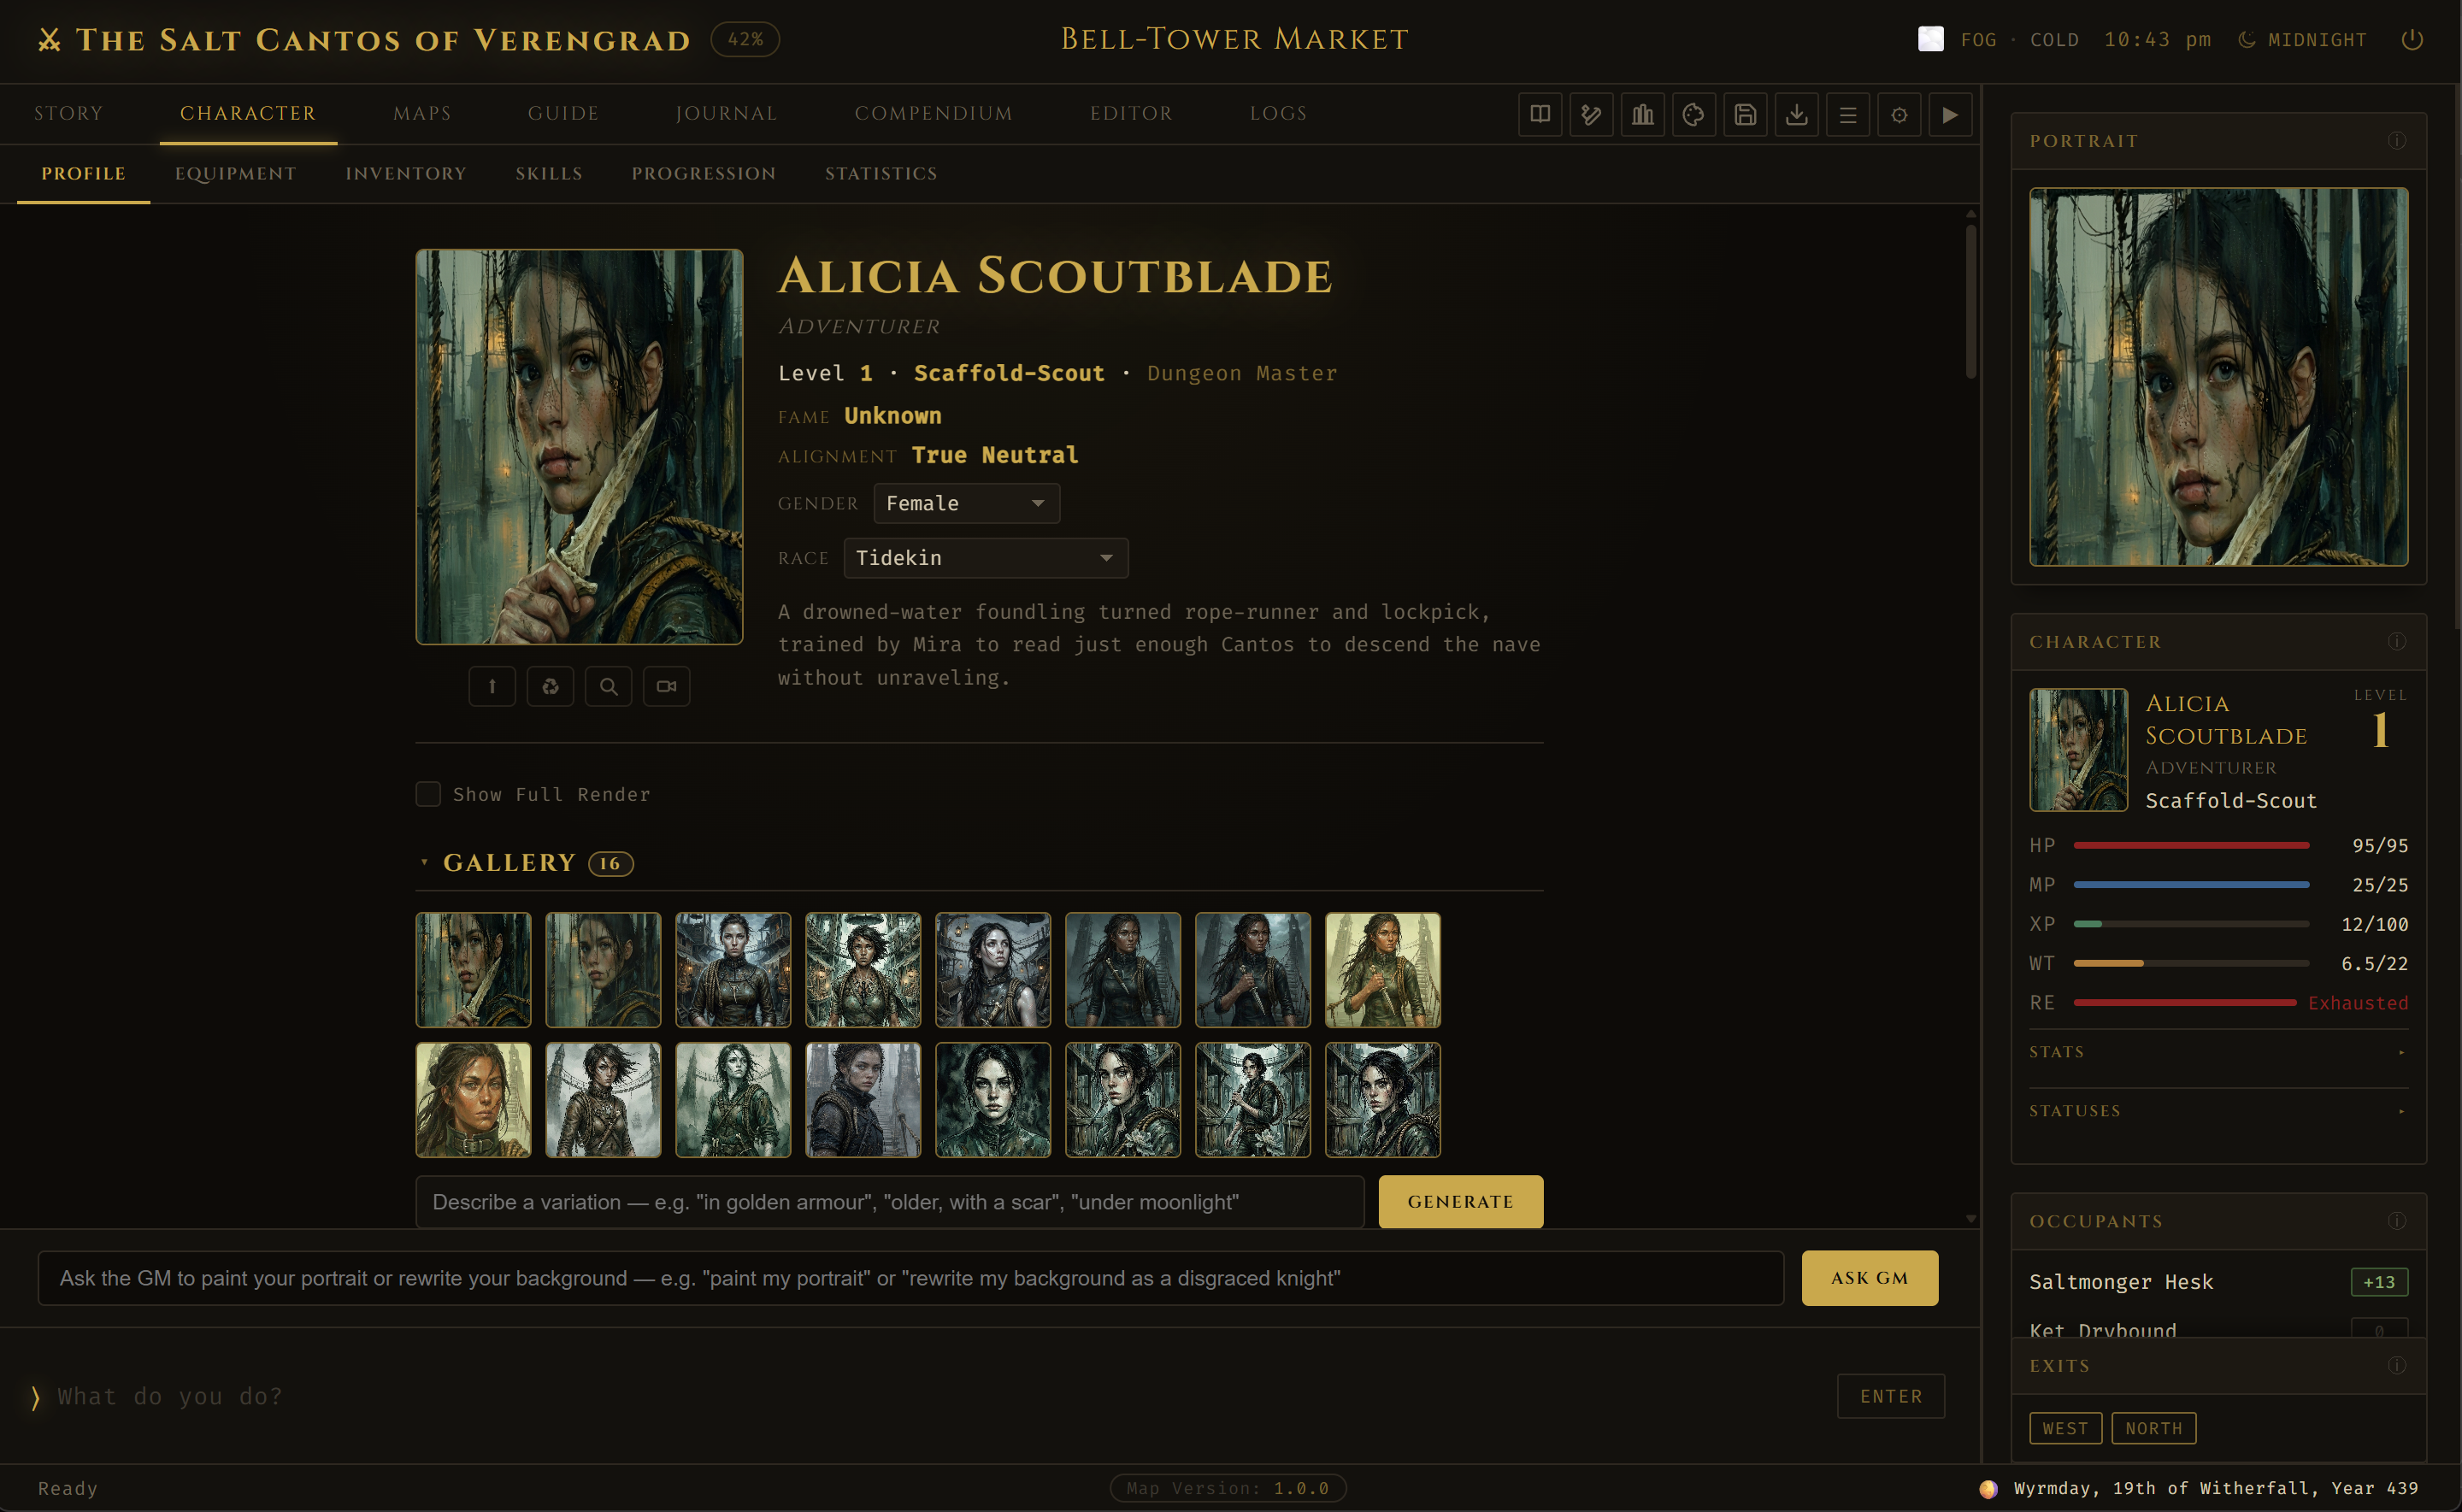Click the Enter button
2462x1512 pixels.
(x=1890, y=1396)
